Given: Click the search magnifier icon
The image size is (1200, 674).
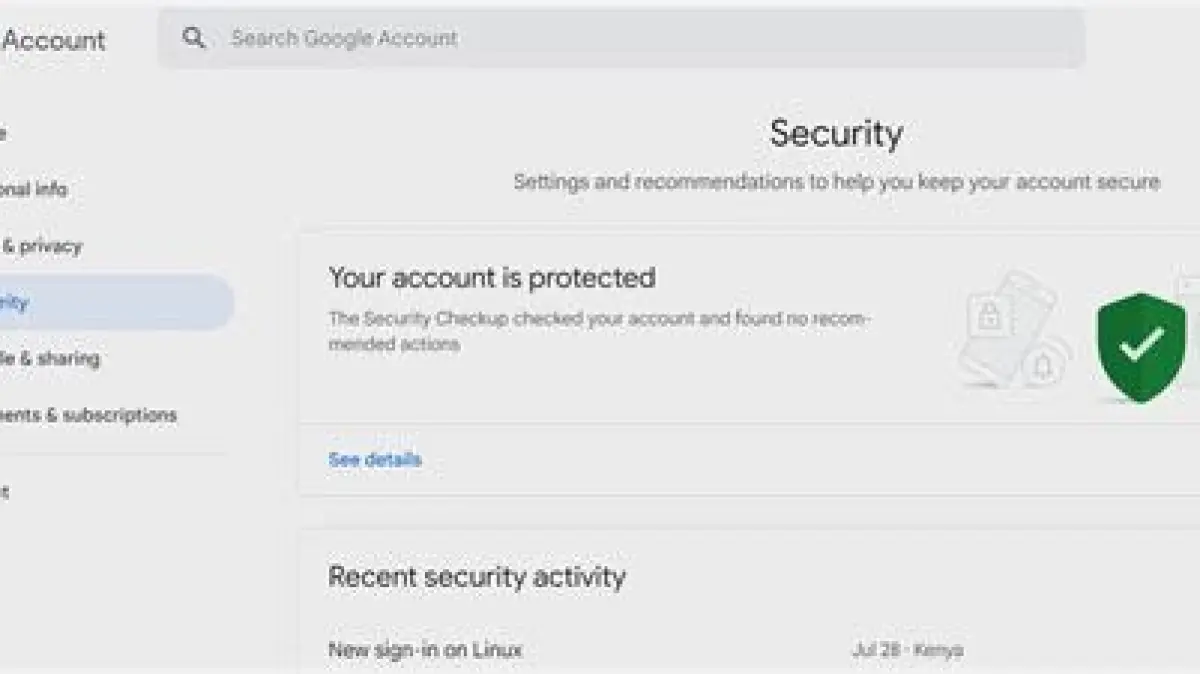Looking at the screenshot, I should pos(194,38).
